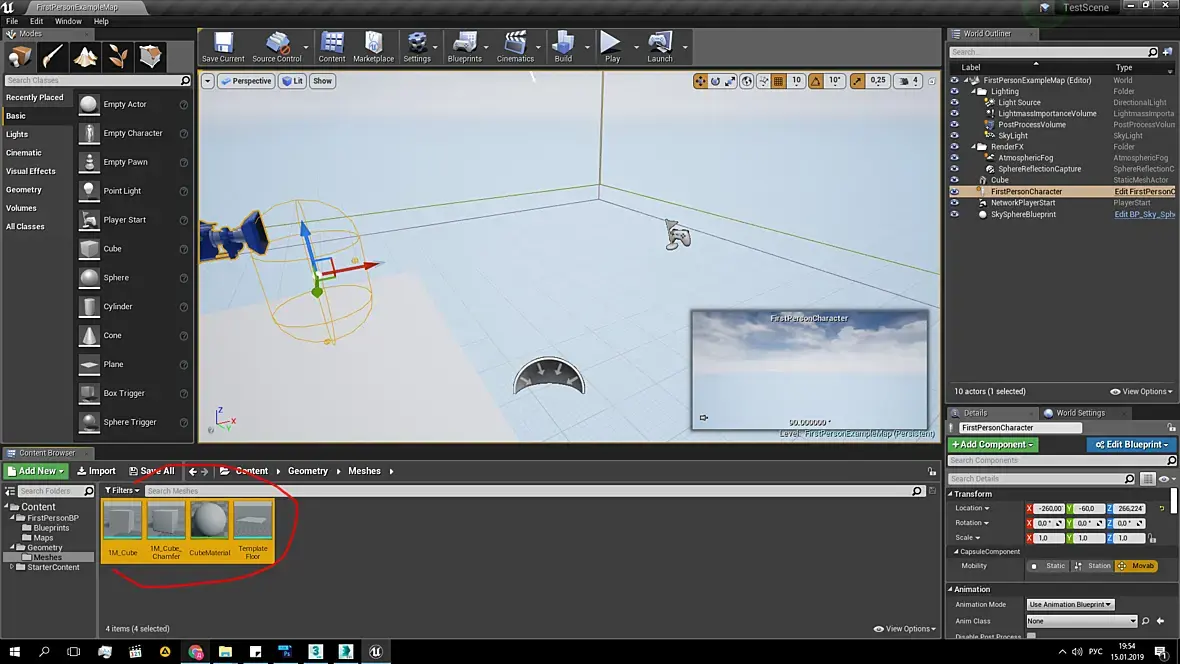Click the Edit Blueprint button
This screenshot has height=664, width=1180.
tap(1131, 444)
